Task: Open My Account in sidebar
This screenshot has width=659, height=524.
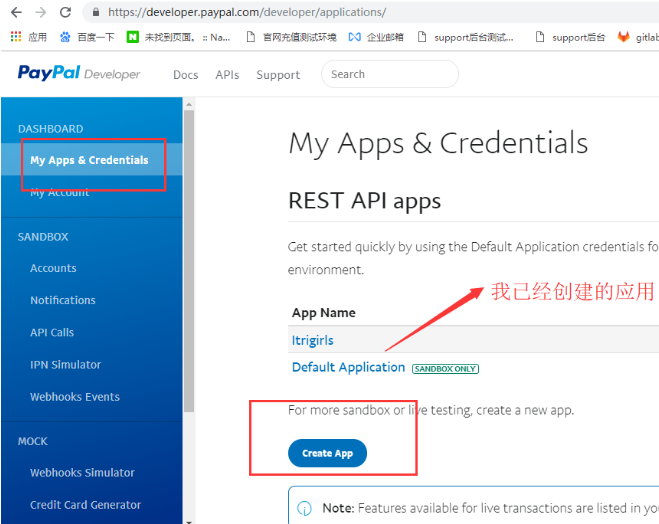Action: coord(59,192)
